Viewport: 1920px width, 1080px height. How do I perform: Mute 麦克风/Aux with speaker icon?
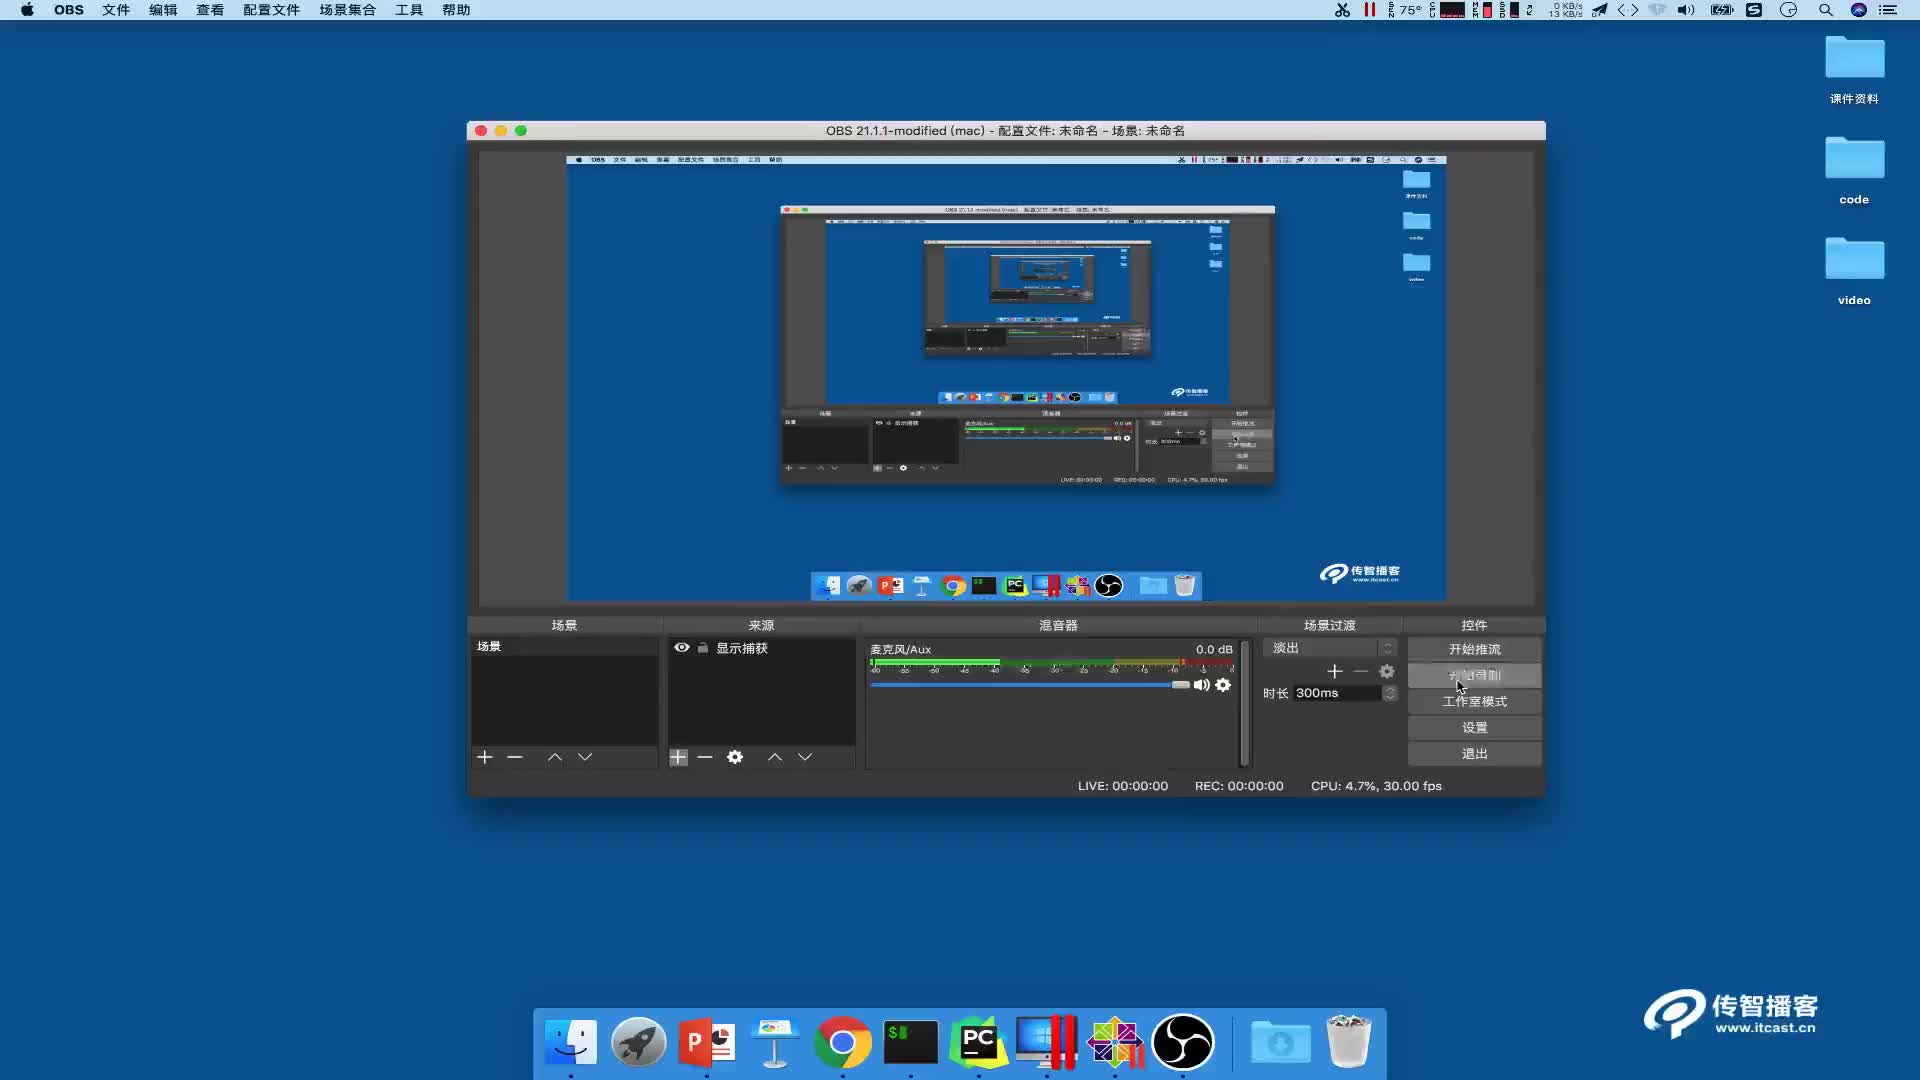point(1202,685)
